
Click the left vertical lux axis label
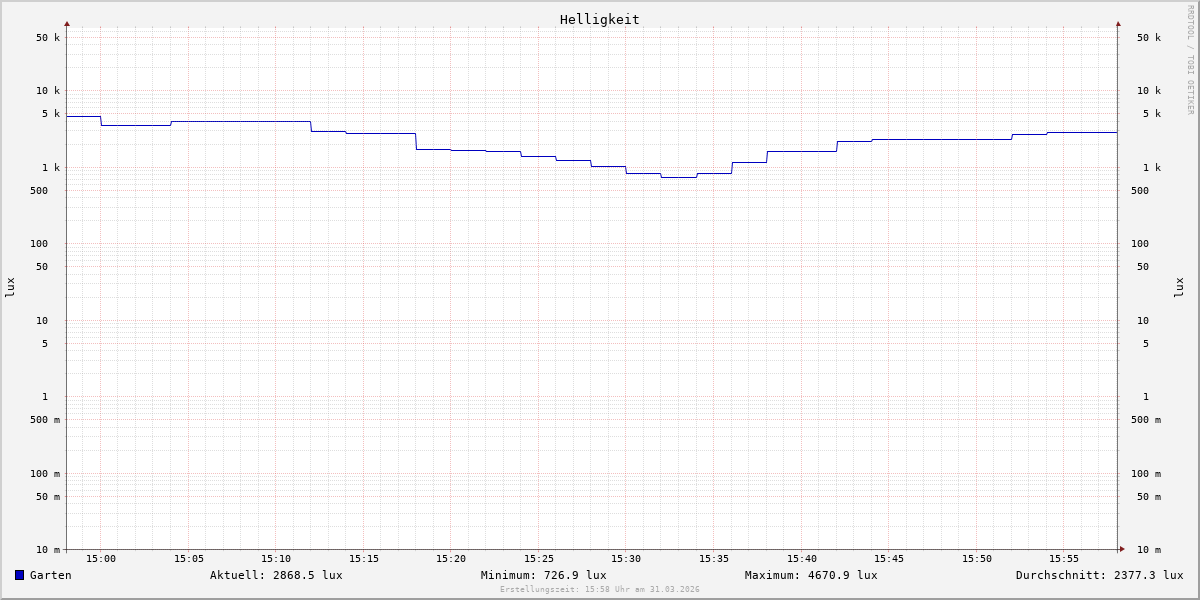click(10, 287)
